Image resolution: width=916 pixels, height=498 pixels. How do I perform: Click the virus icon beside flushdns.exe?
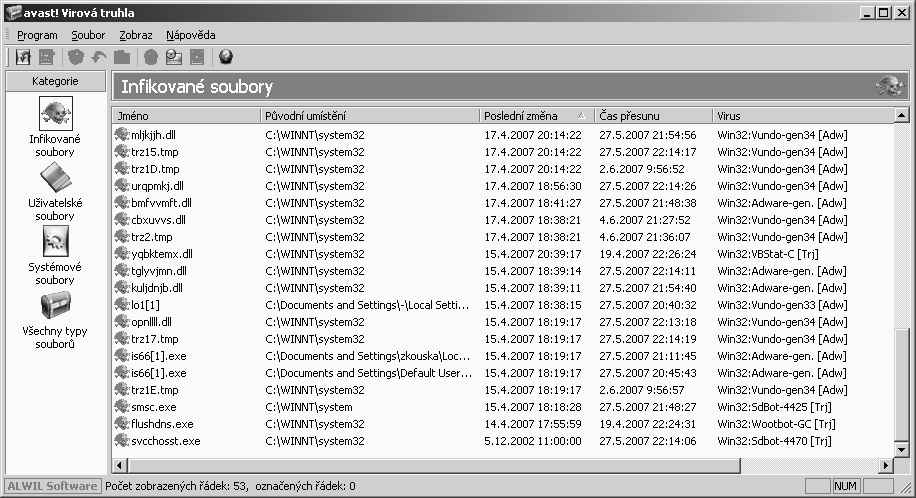pos(122,424)
